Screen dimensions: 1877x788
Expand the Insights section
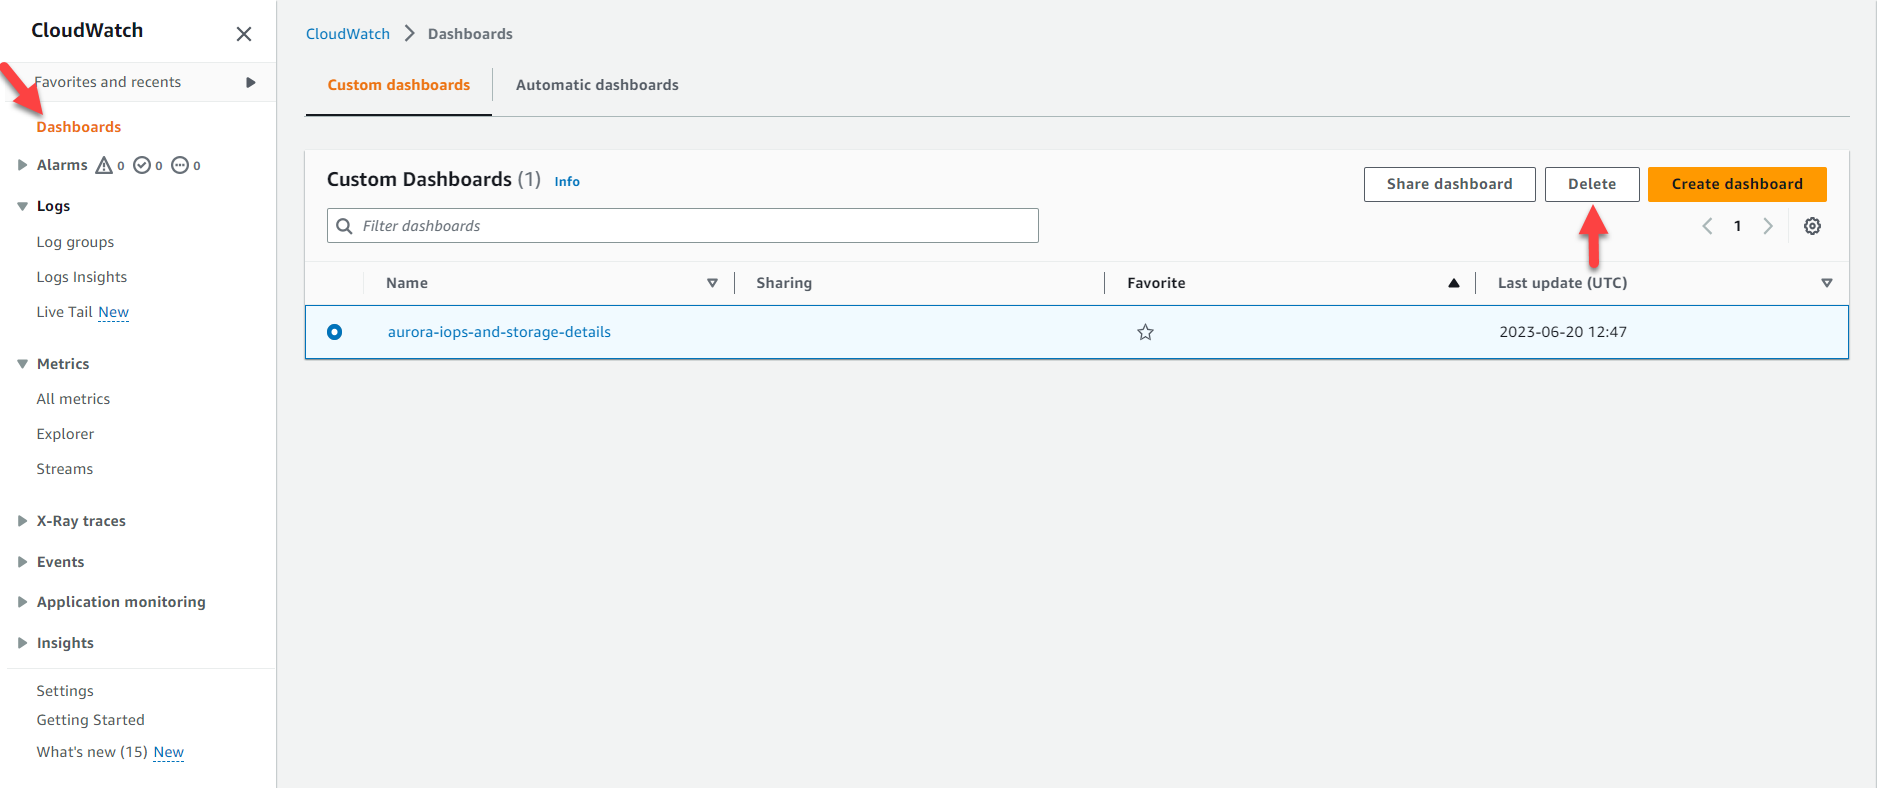pos(22,643)
